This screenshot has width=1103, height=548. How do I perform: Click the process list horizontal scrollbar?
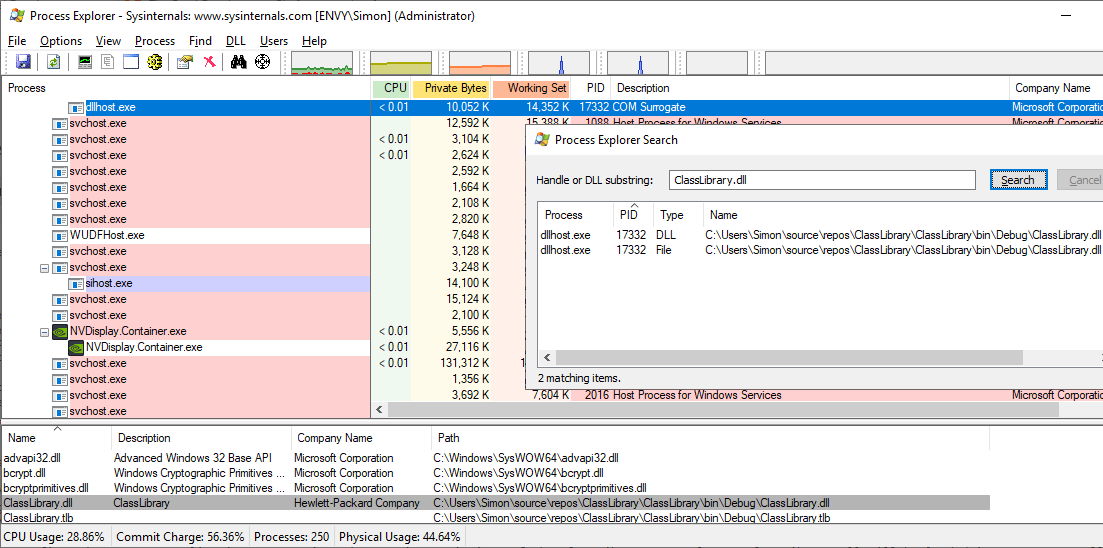[x=722, y=409]
